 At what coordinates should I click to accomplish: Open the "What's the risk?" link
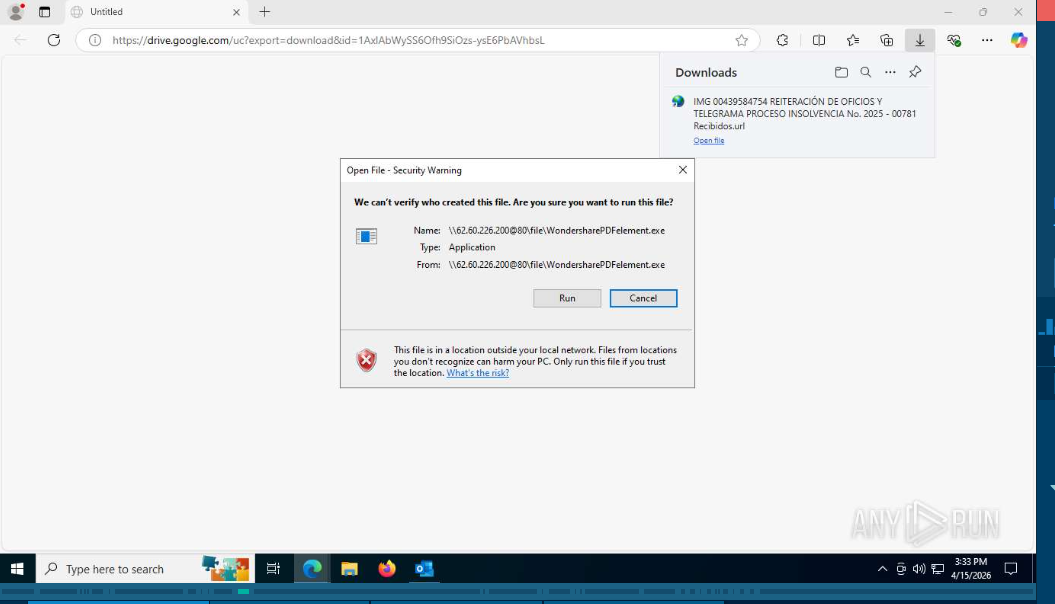tap(478, 373)
